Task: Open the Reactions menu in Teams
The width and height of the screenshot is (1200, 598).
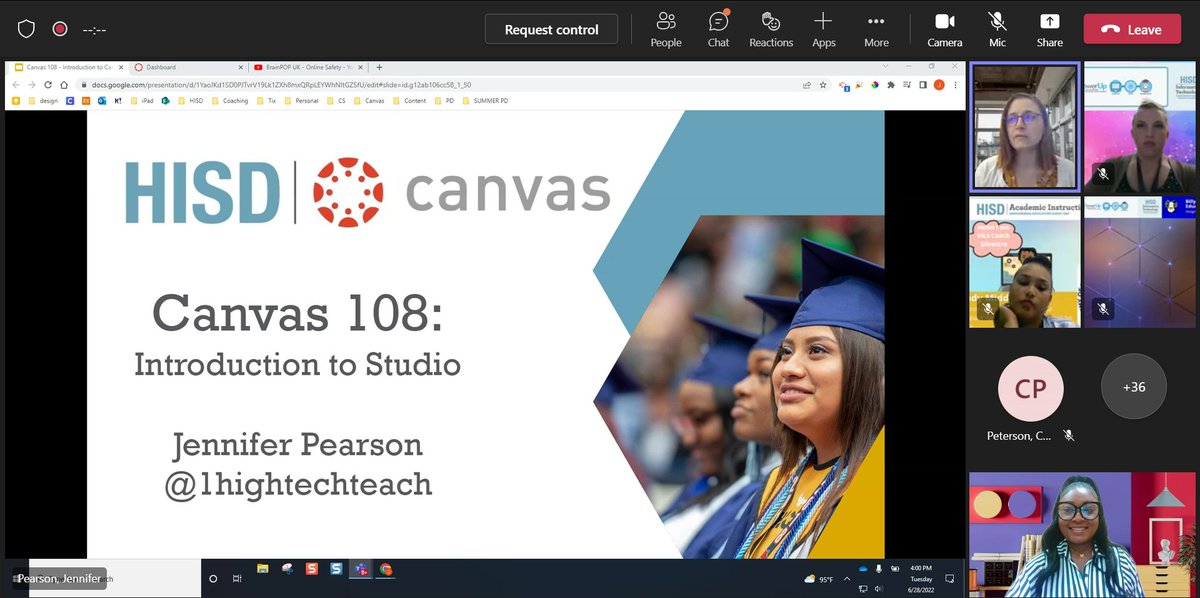Action: point(770,27)
